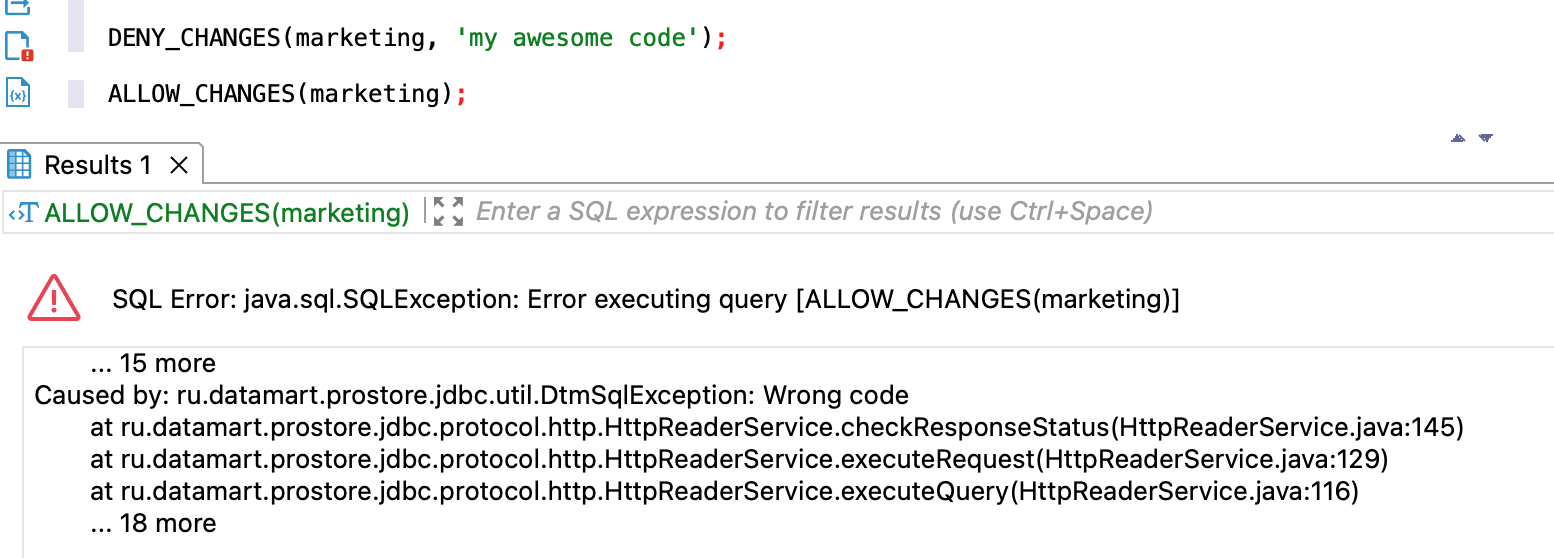1554x558 pixels.
Task: Click the green ALLOW_CHANGES(marketing) query label
Action: point(227,212)
